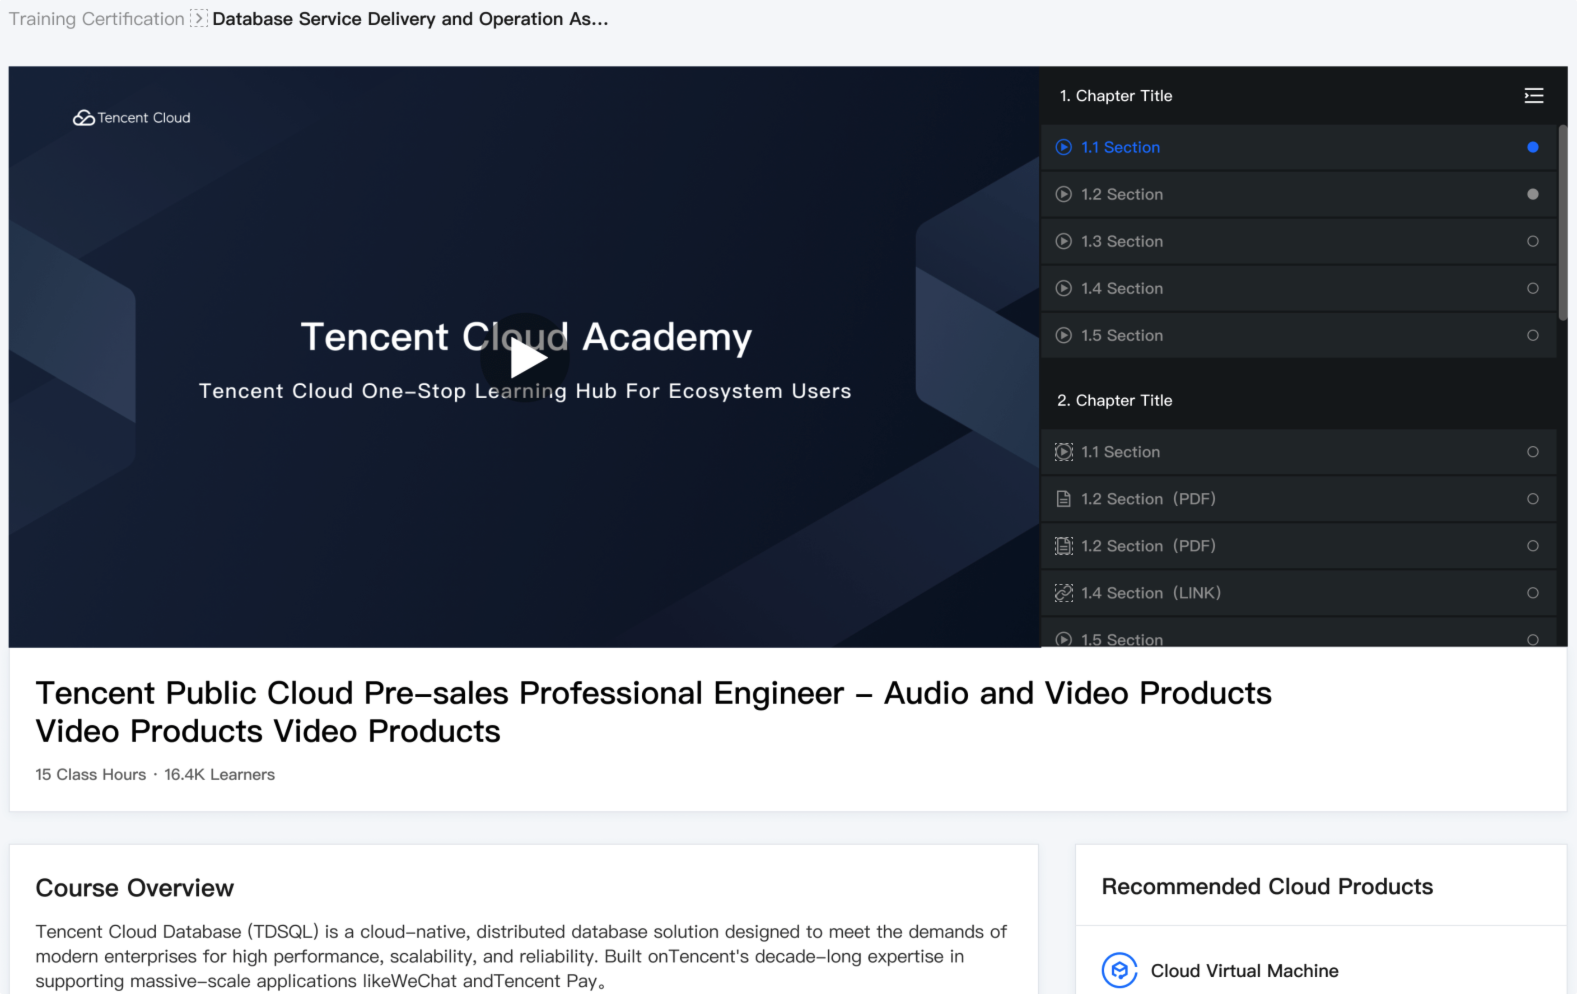Click the breadcrumb chevron after Training Certification
The height and width of the screenshot is (994, 1577).
point(199,19)
